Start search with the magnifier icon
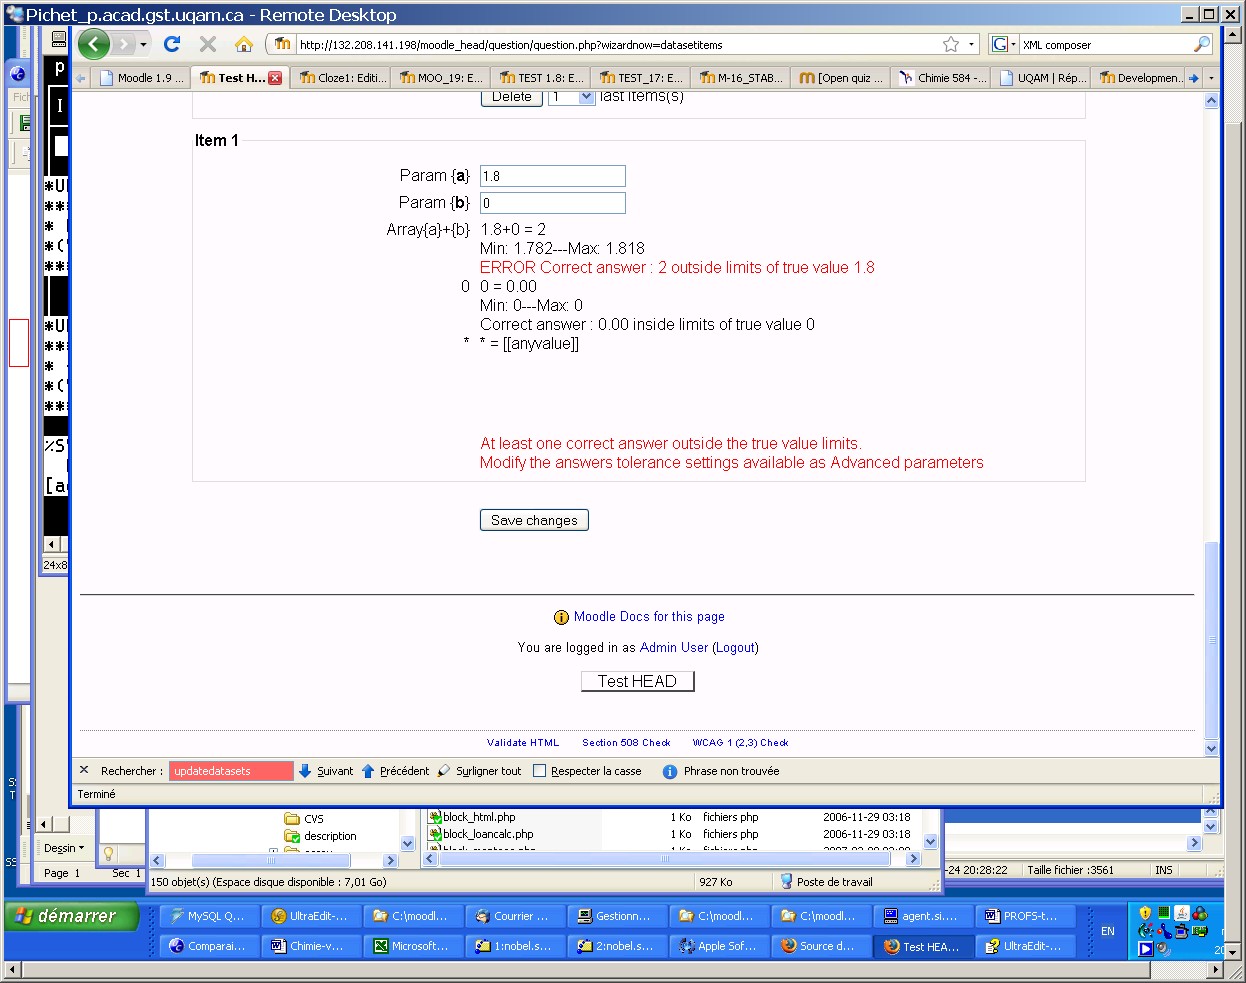This screenshot has height=983, width=1246. 1201,44
